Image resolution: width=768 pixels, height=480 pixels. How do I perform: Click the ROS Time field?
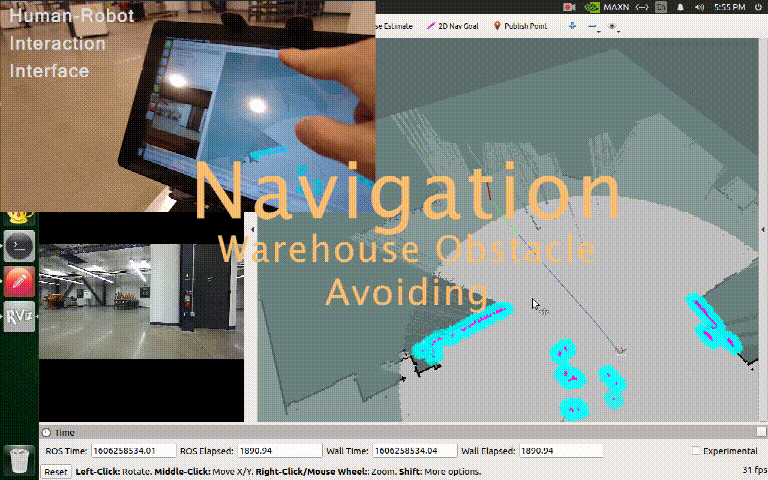click(x=133, y=451)
